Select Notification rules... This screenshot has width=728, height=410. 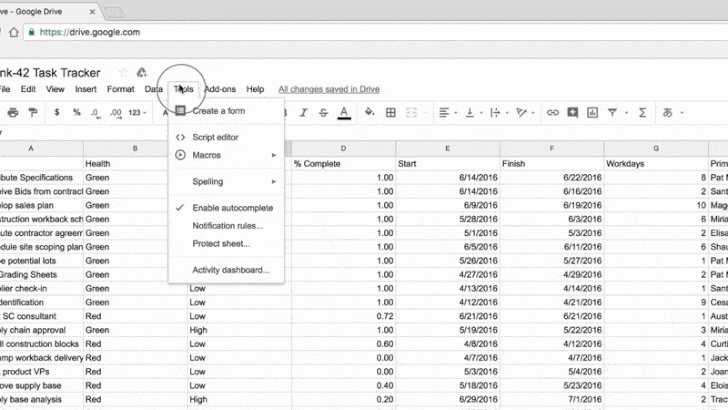pyautogui.click(x=227, y=226)
